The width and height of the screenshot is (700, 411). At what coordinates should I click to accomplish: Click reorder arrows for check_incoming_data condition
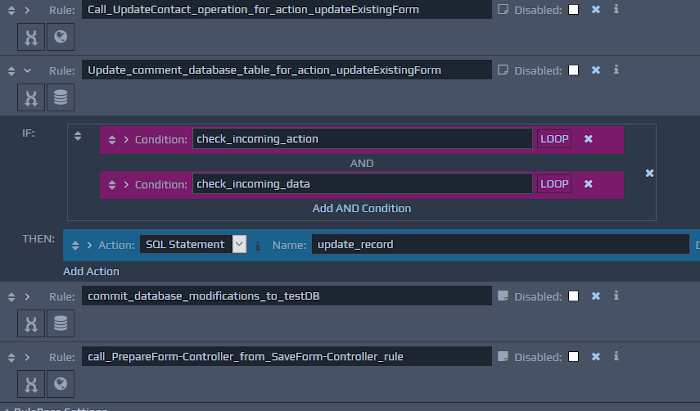[x=112, y=185]
